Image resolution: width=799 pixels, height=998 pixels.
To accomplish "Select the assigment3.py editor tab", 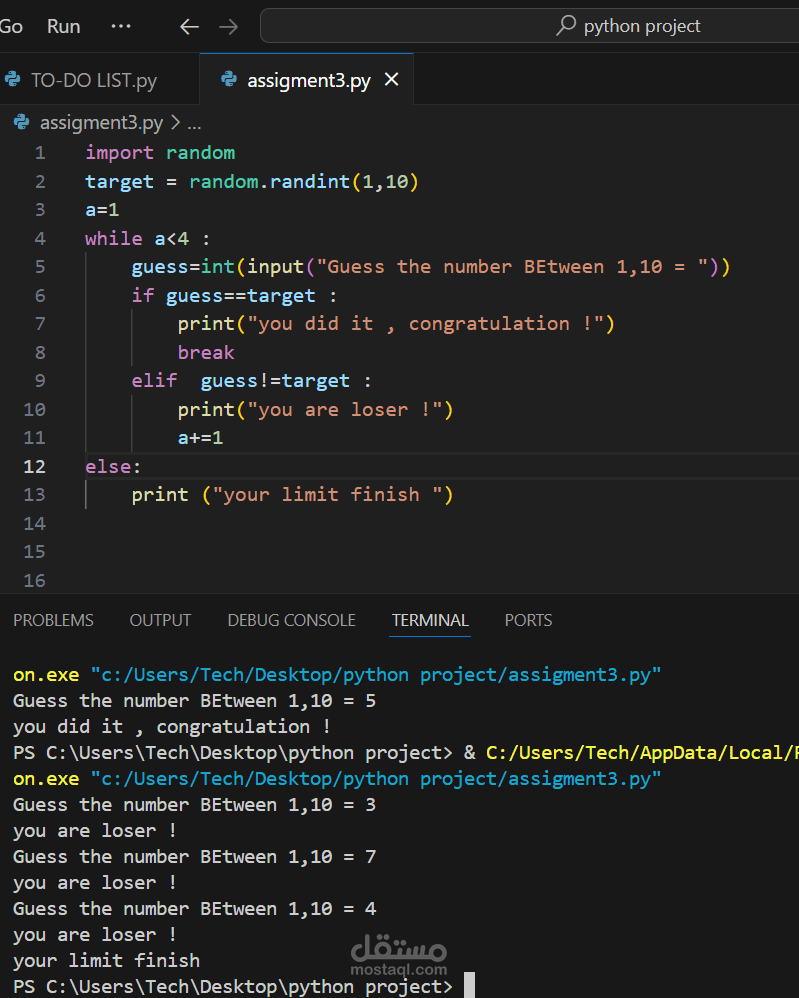I will point(309,81).
